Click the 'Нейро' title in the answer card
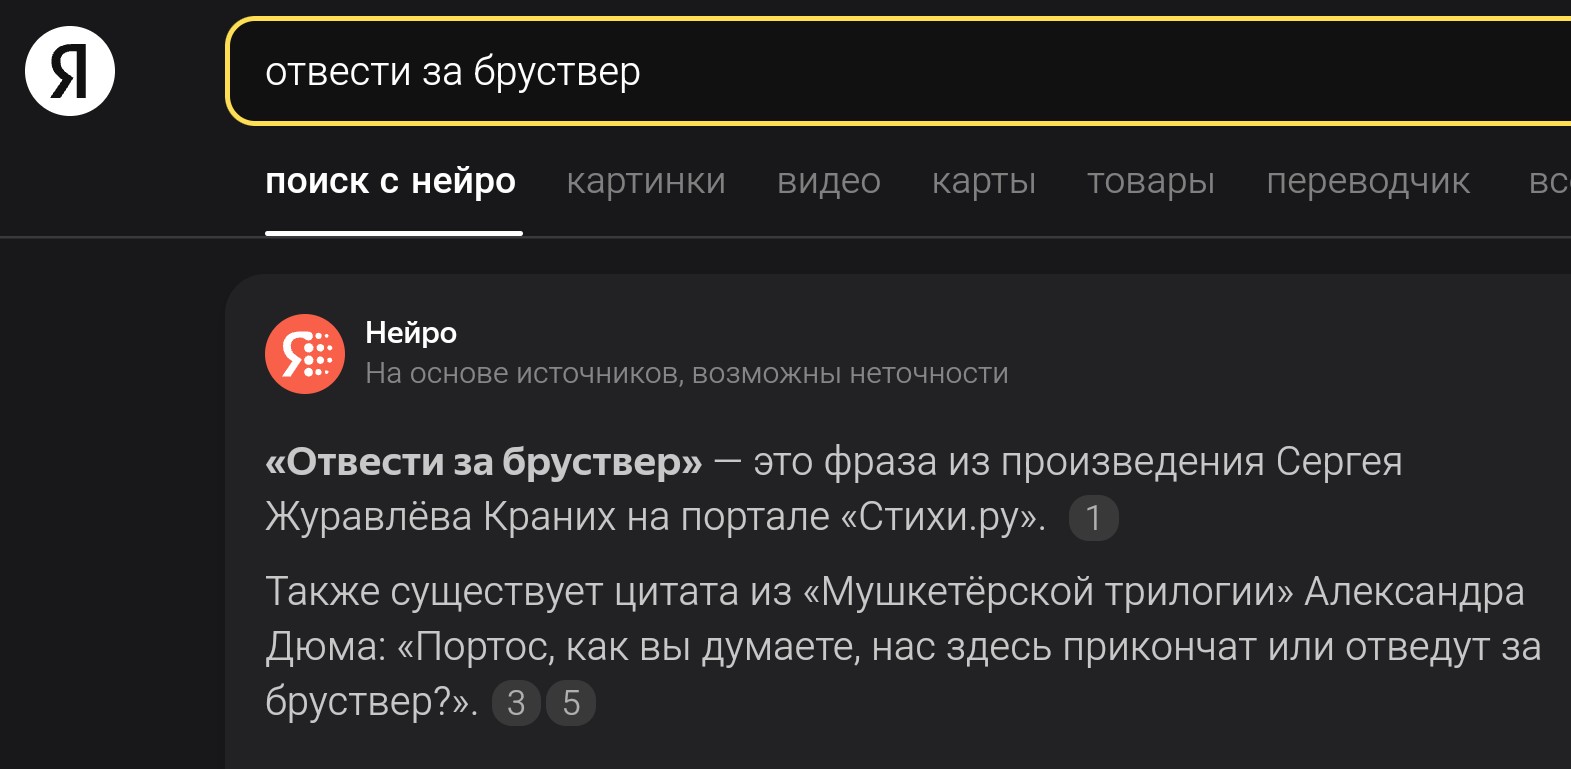 411,332
